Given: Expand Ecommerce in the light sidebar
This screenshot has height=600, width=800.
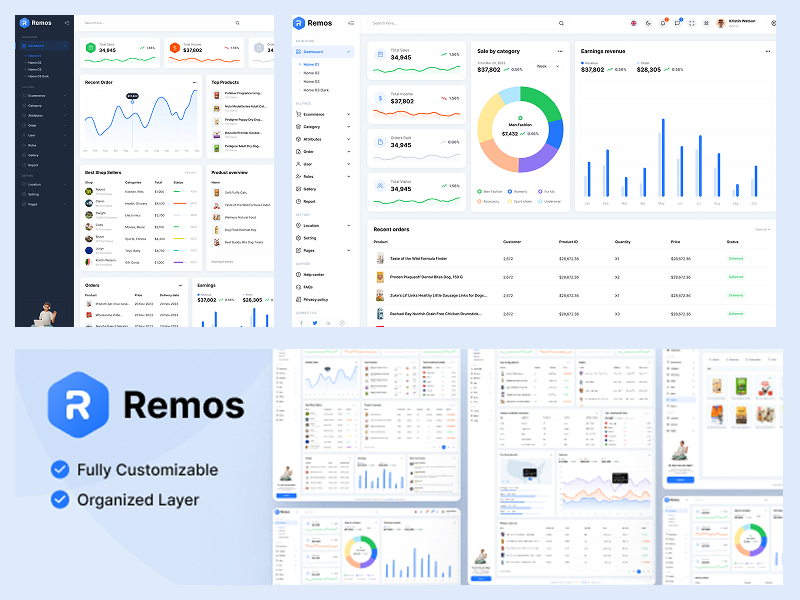Looking at the screenshot, I should point(323,114).
